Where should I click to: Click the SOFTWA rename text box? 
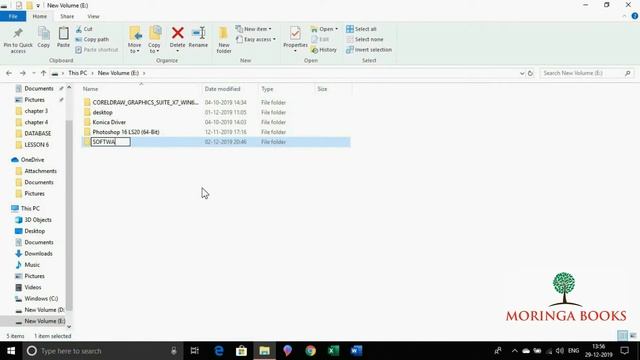(x=111, y=142)
